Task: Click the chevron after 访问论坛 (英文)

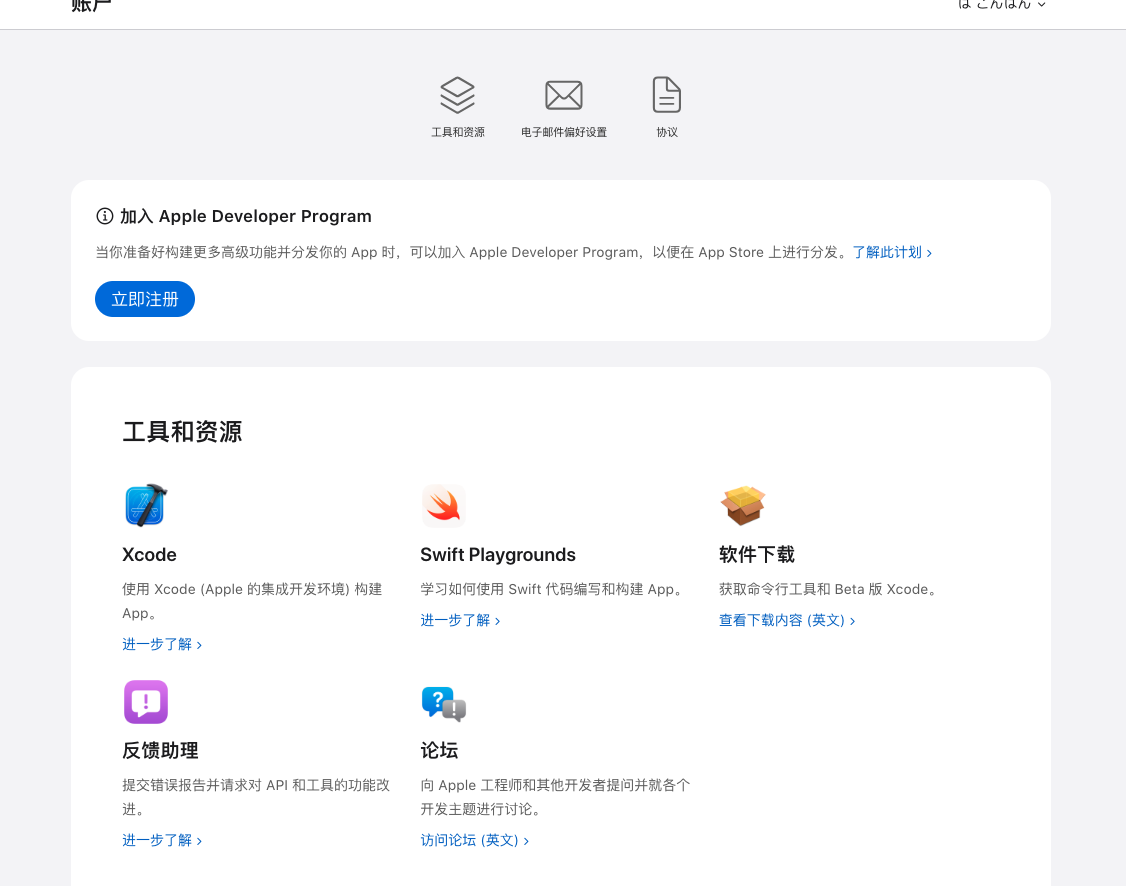Action: (x=525, y=840)
